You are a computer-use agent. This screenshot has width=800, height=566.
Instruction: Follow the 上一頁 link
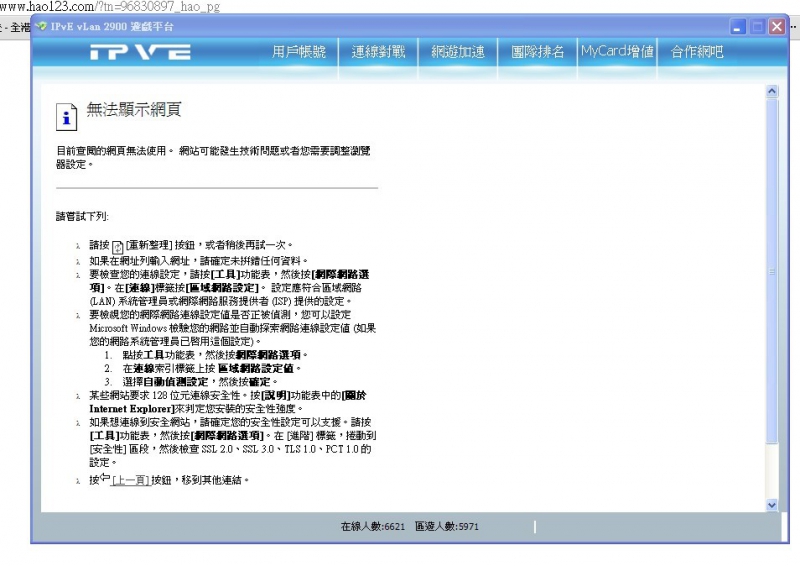click(x=130, y=480)
